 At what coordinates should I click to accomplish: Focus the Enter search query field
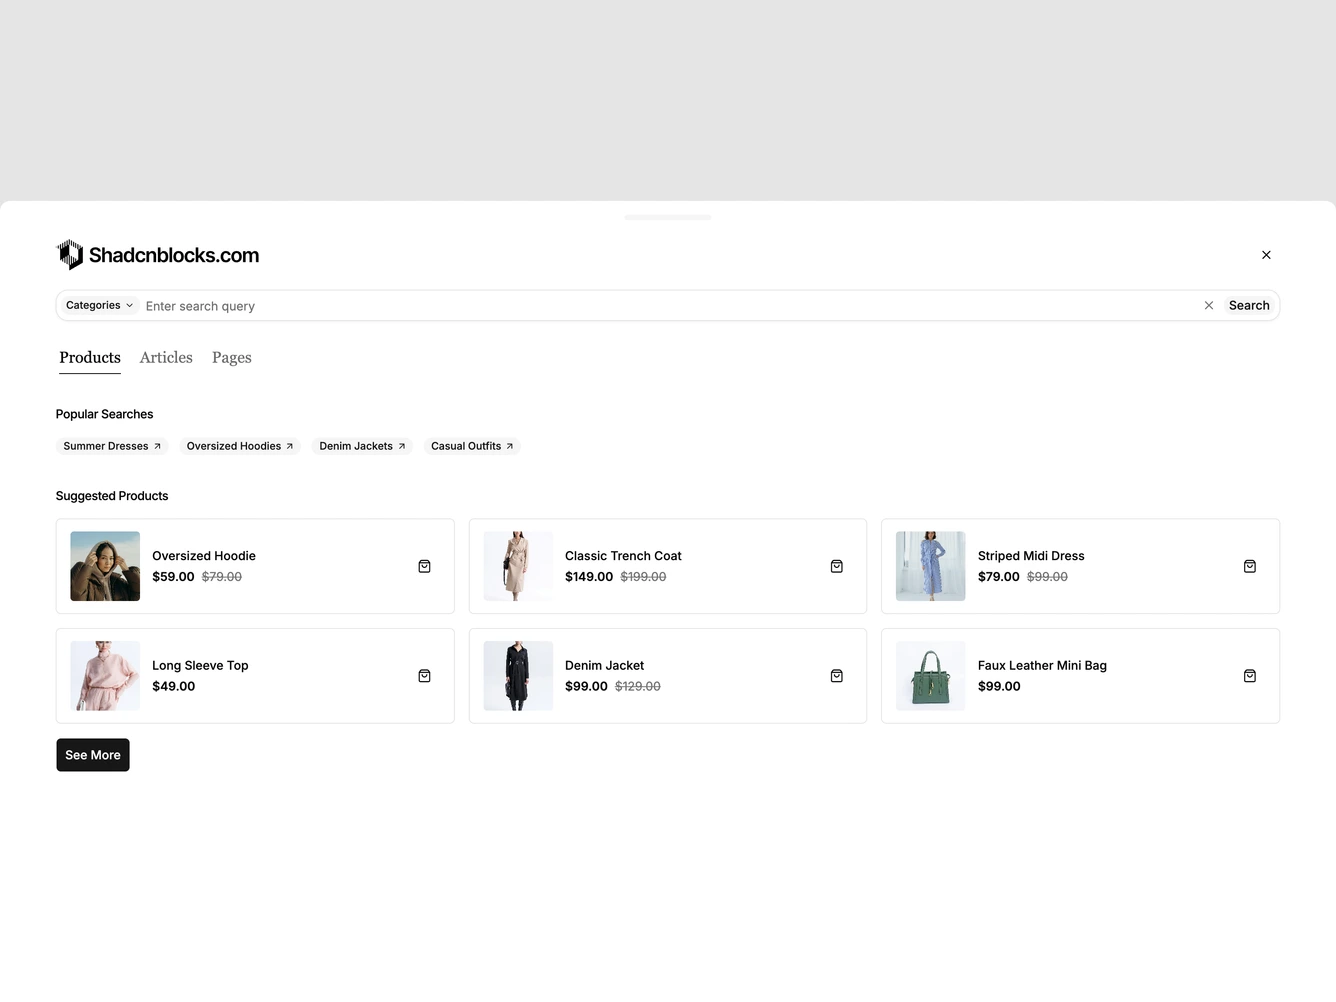point(669,306)
